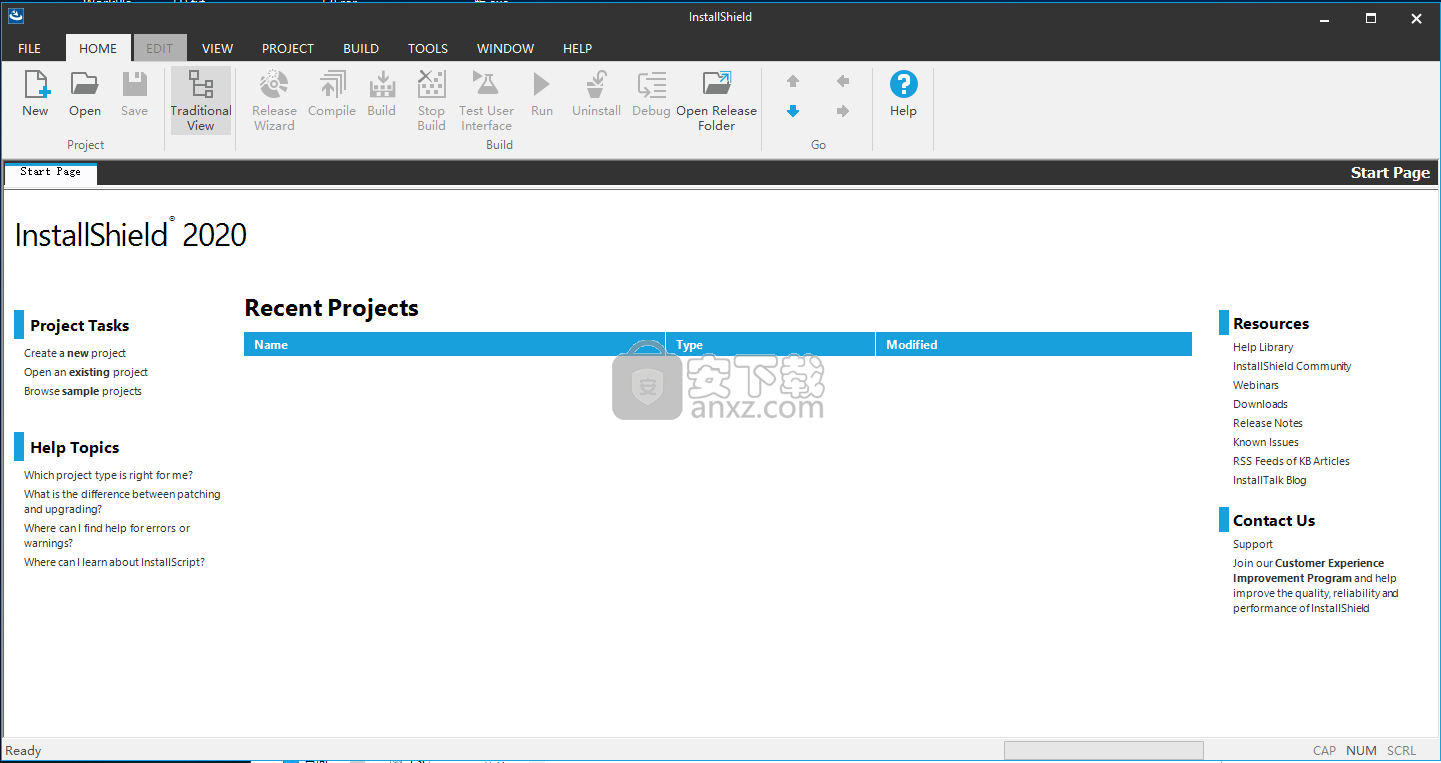Switch to the EDIT ribbon tab

[x=160, y=48]
